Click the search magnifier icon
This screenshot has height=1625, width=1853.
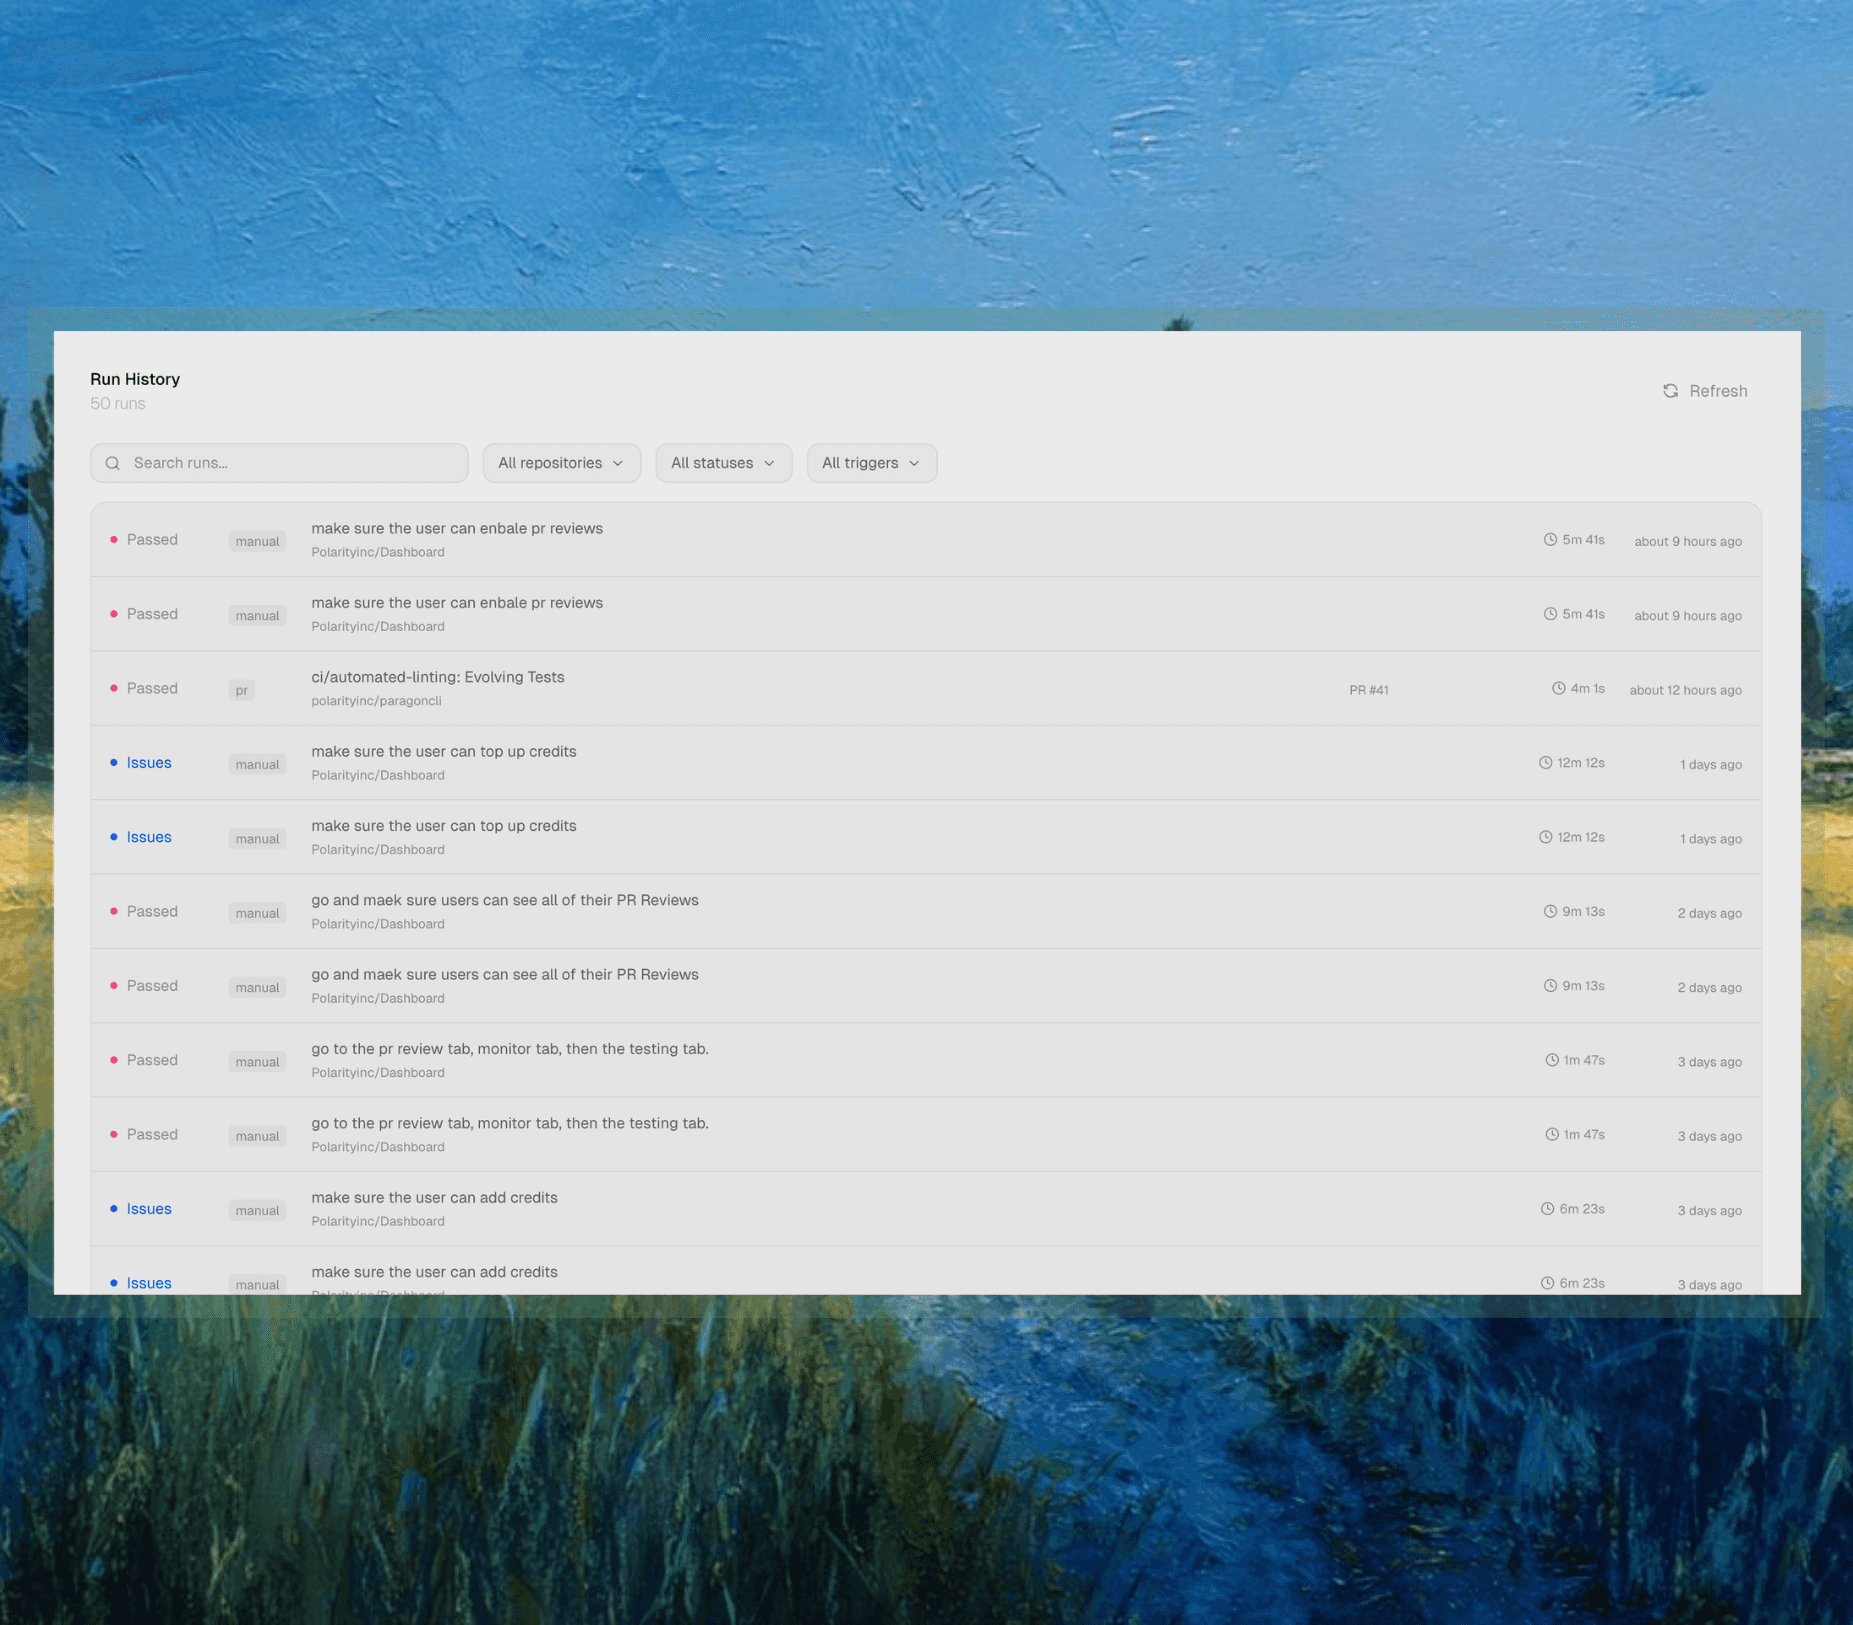tap(113, 462)
